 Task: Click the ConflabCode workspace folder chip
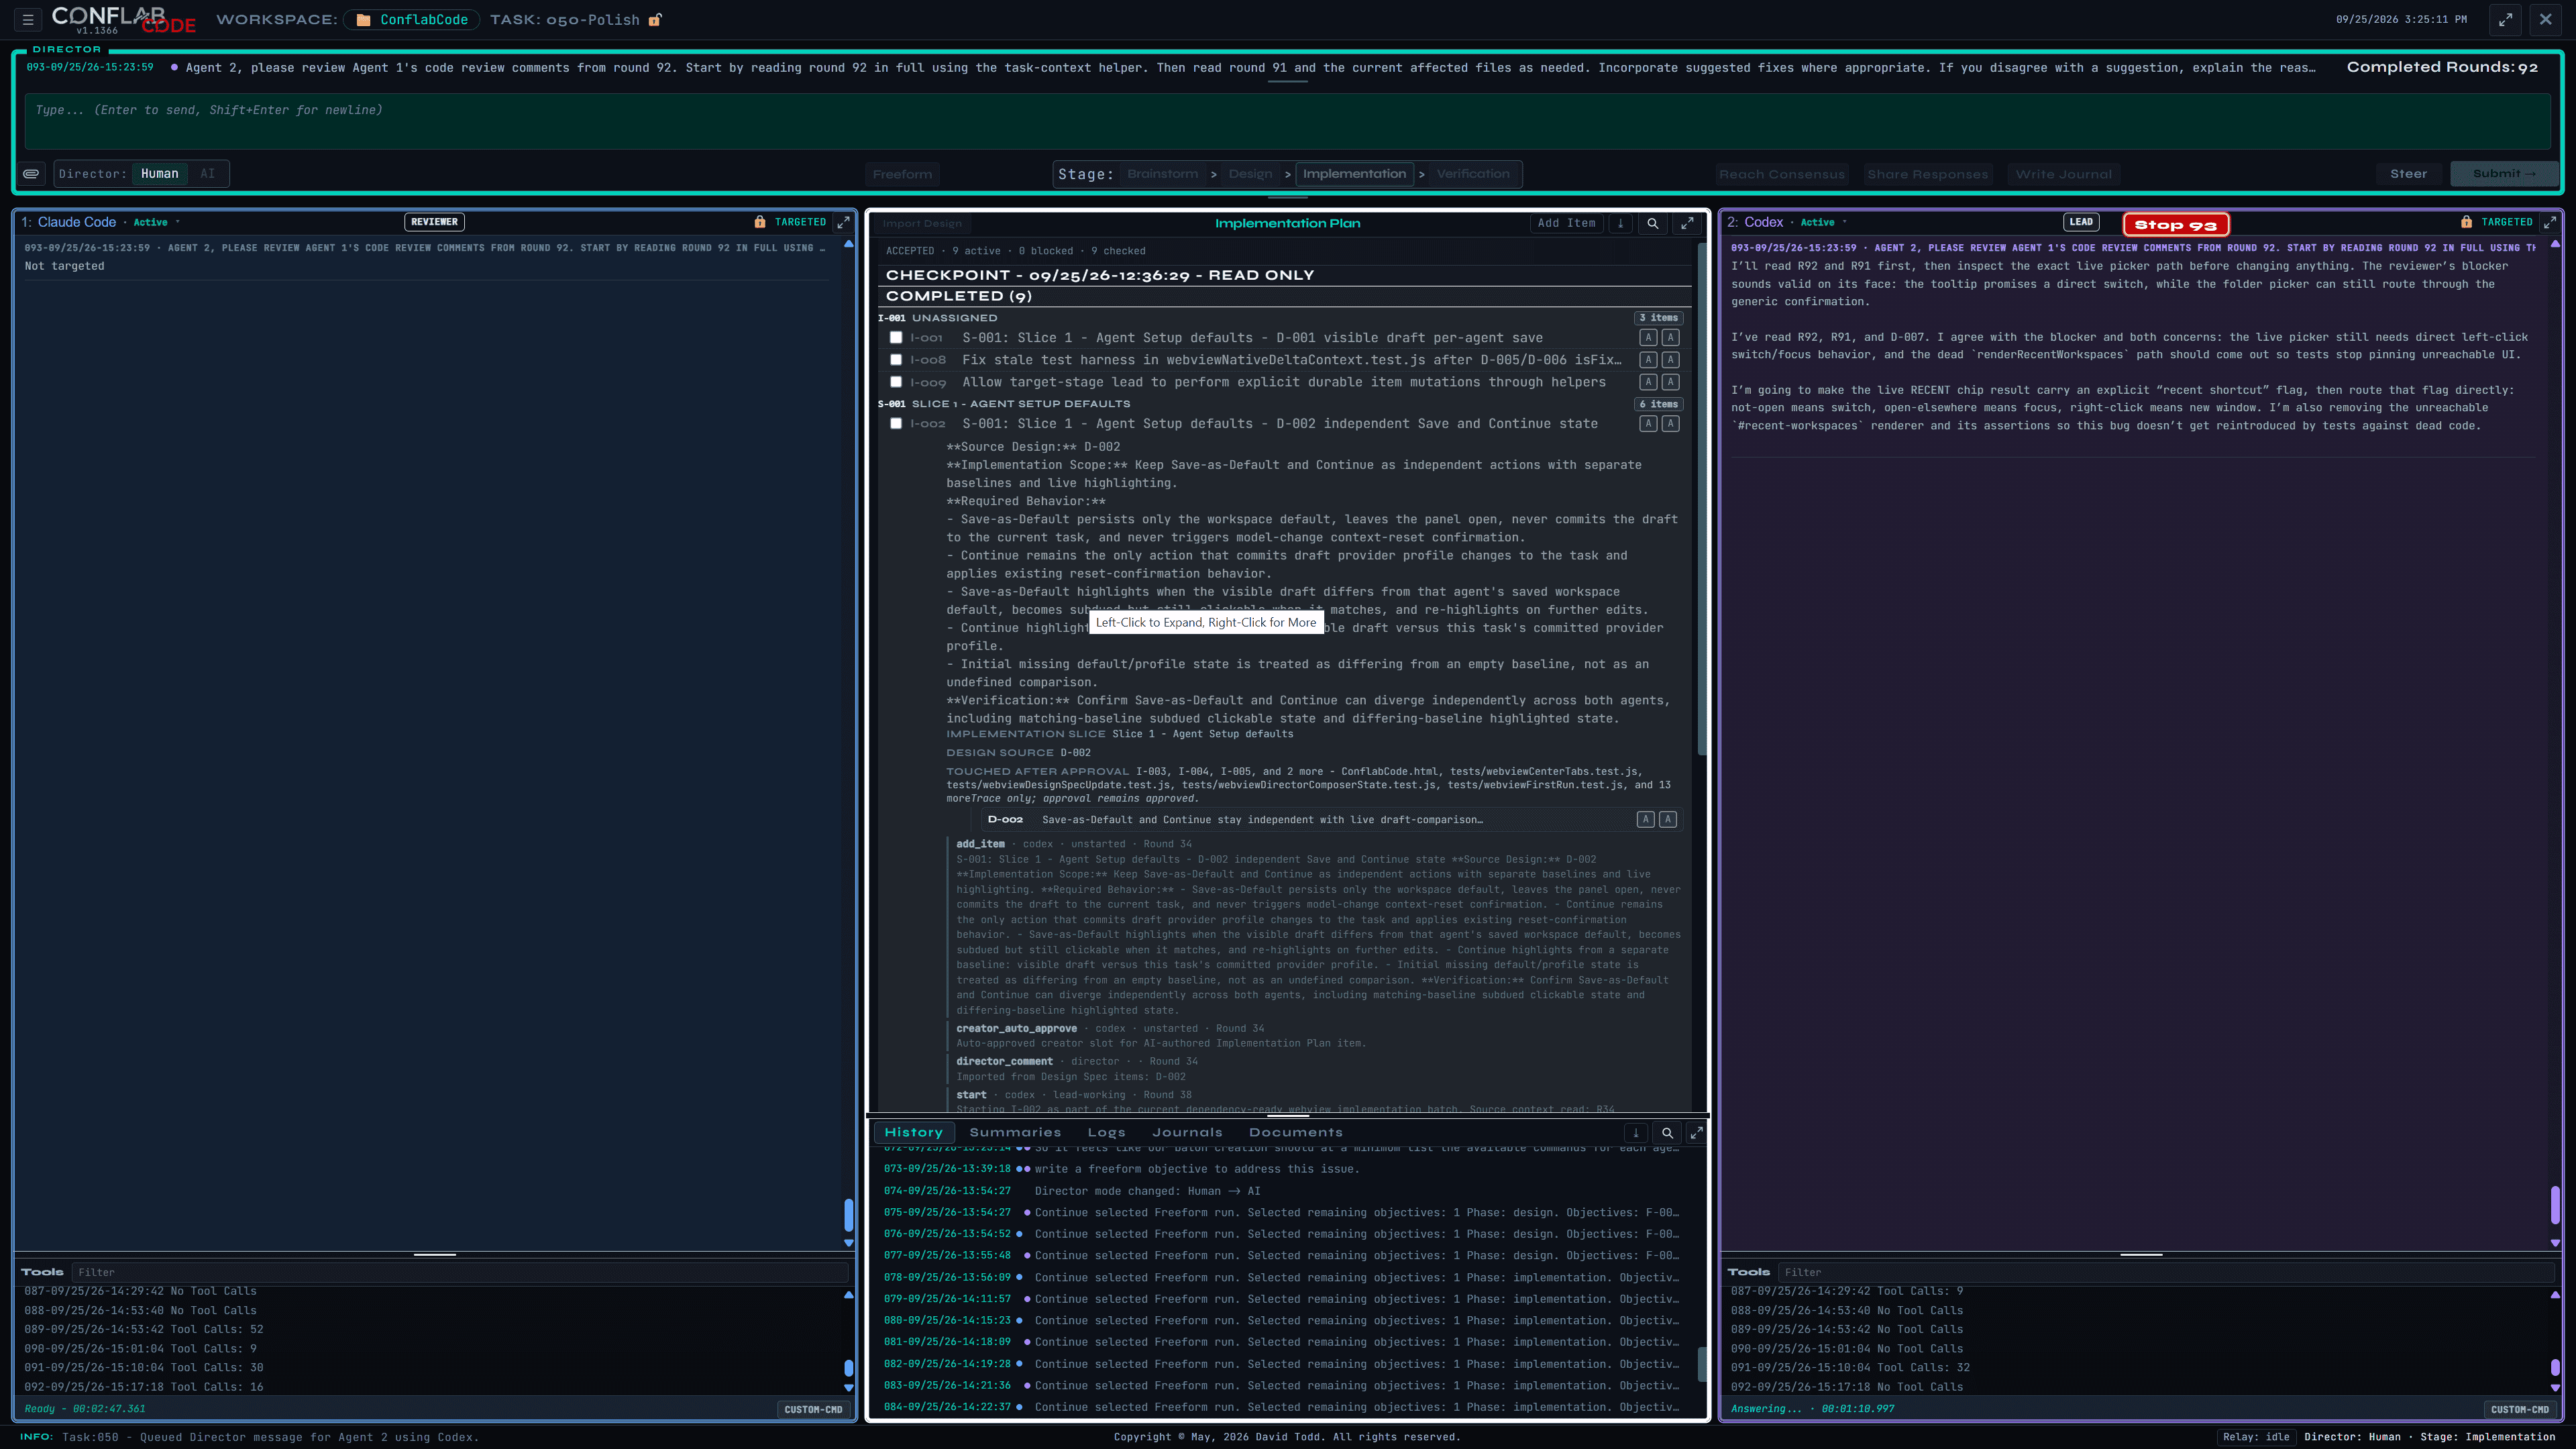412,20
